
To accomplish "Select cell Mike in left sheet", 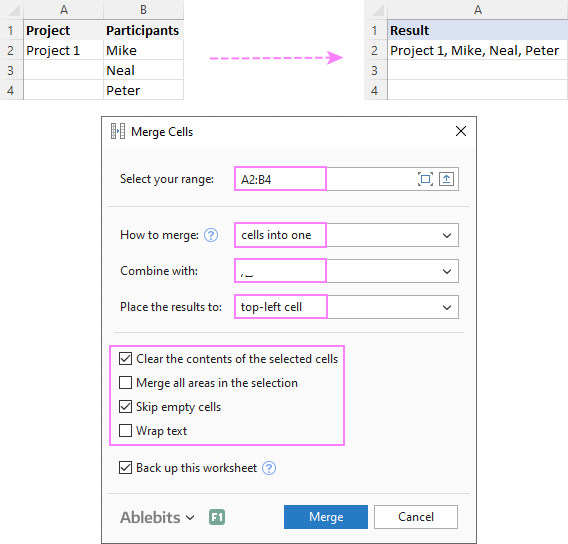I will pyautogui.click(x=143, y=50).
